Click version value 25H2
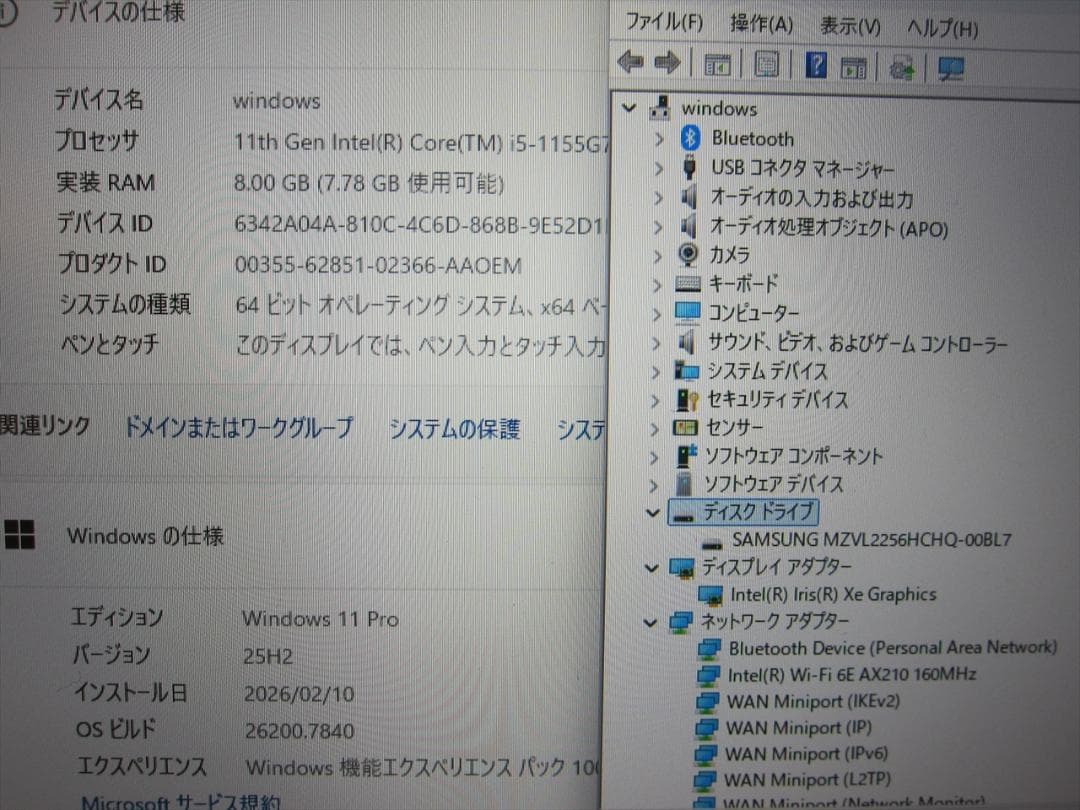The height and width of the screenshot is (810, 1080). 268,656
